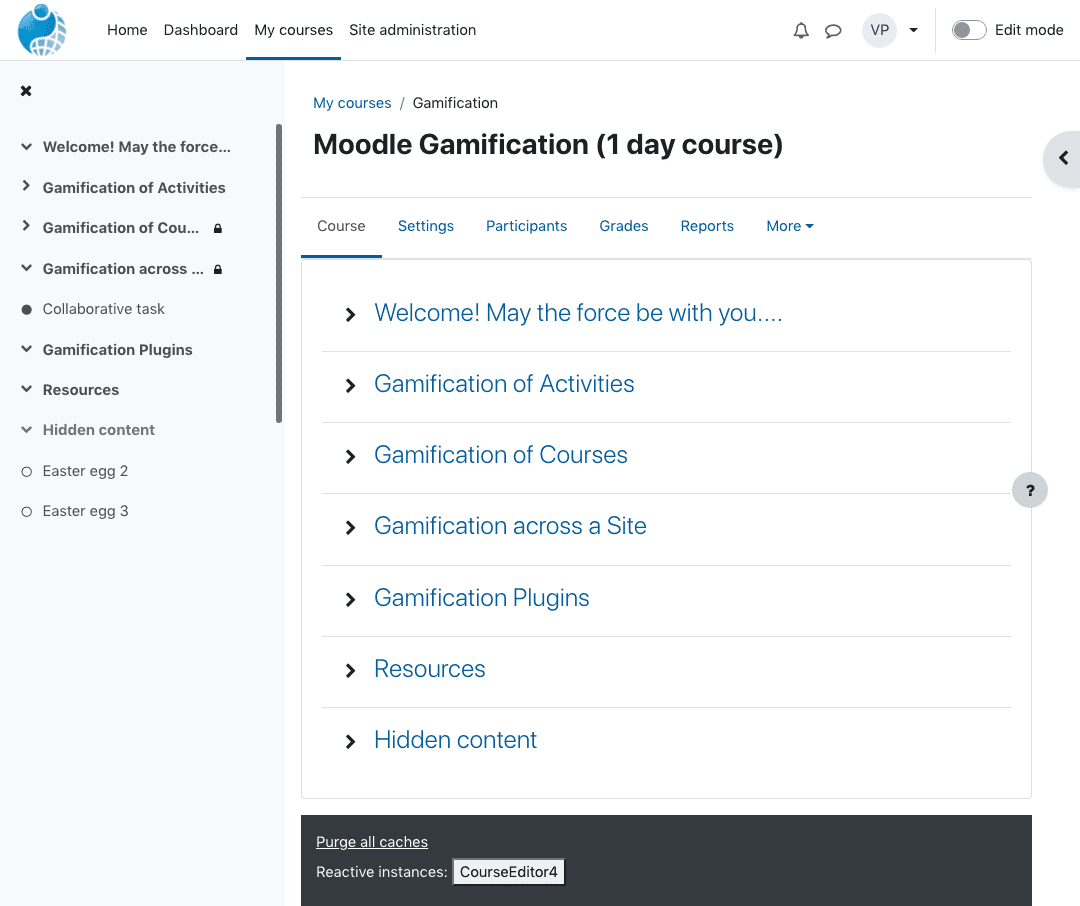The image size is (1080, 906).
Task: Click the VP user avatar
Action: (880, 30)
